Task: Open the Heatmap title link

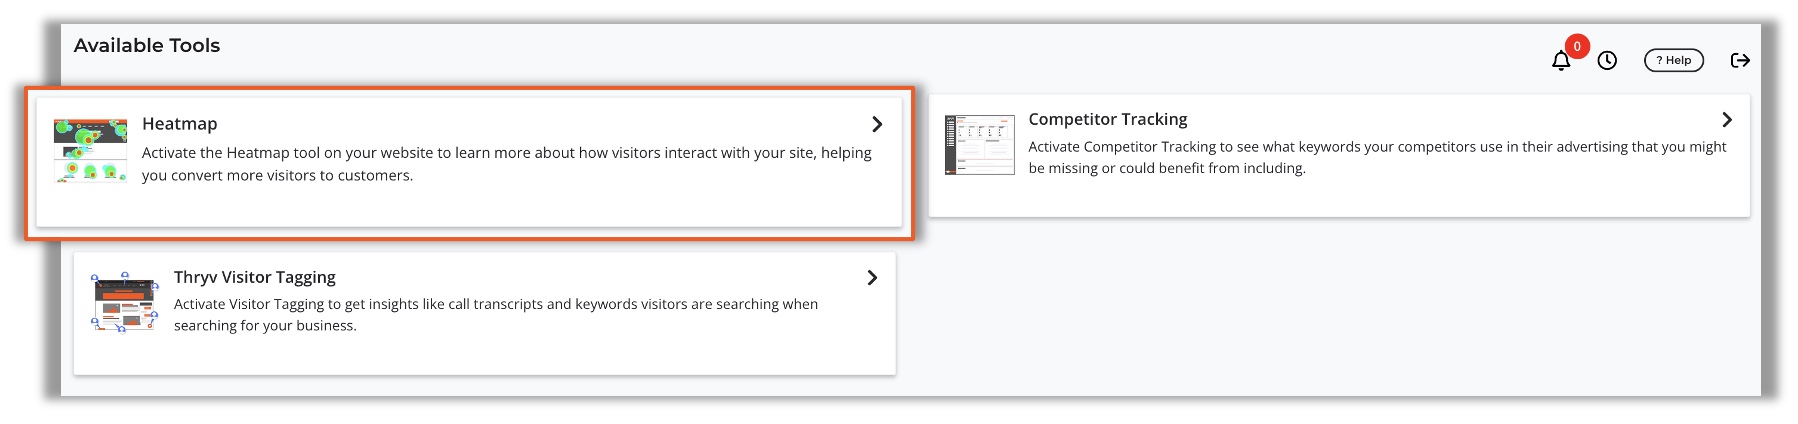Action: pos(180,124)
